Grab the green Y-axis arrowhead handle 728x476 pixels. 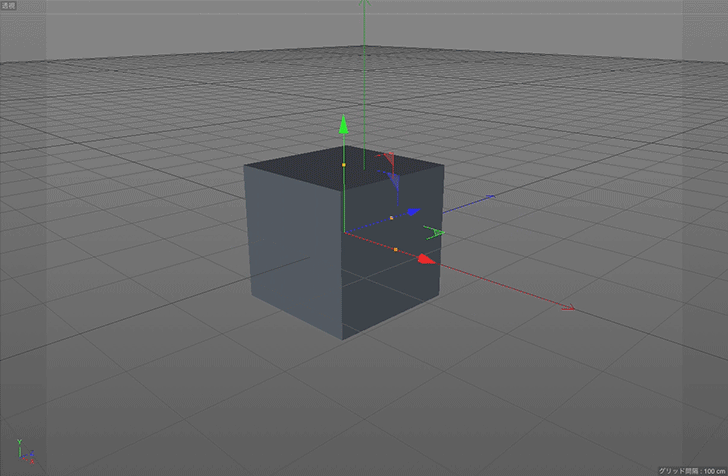pos(344,124)
